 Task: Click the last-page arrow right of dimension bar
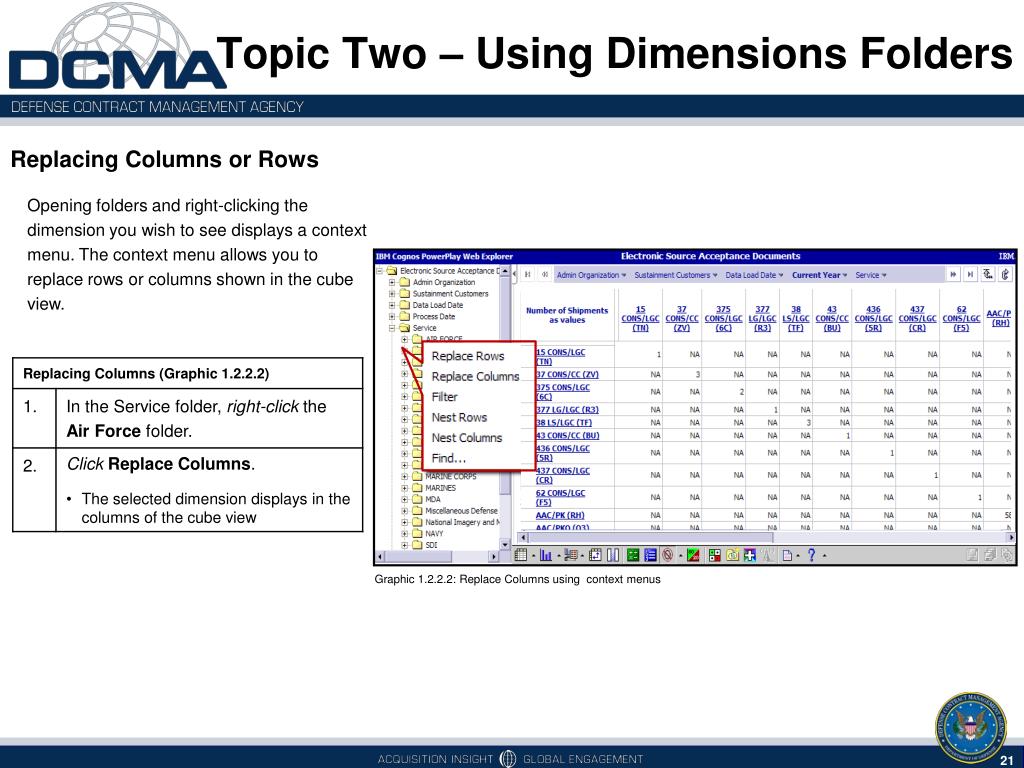click(970, 275)
